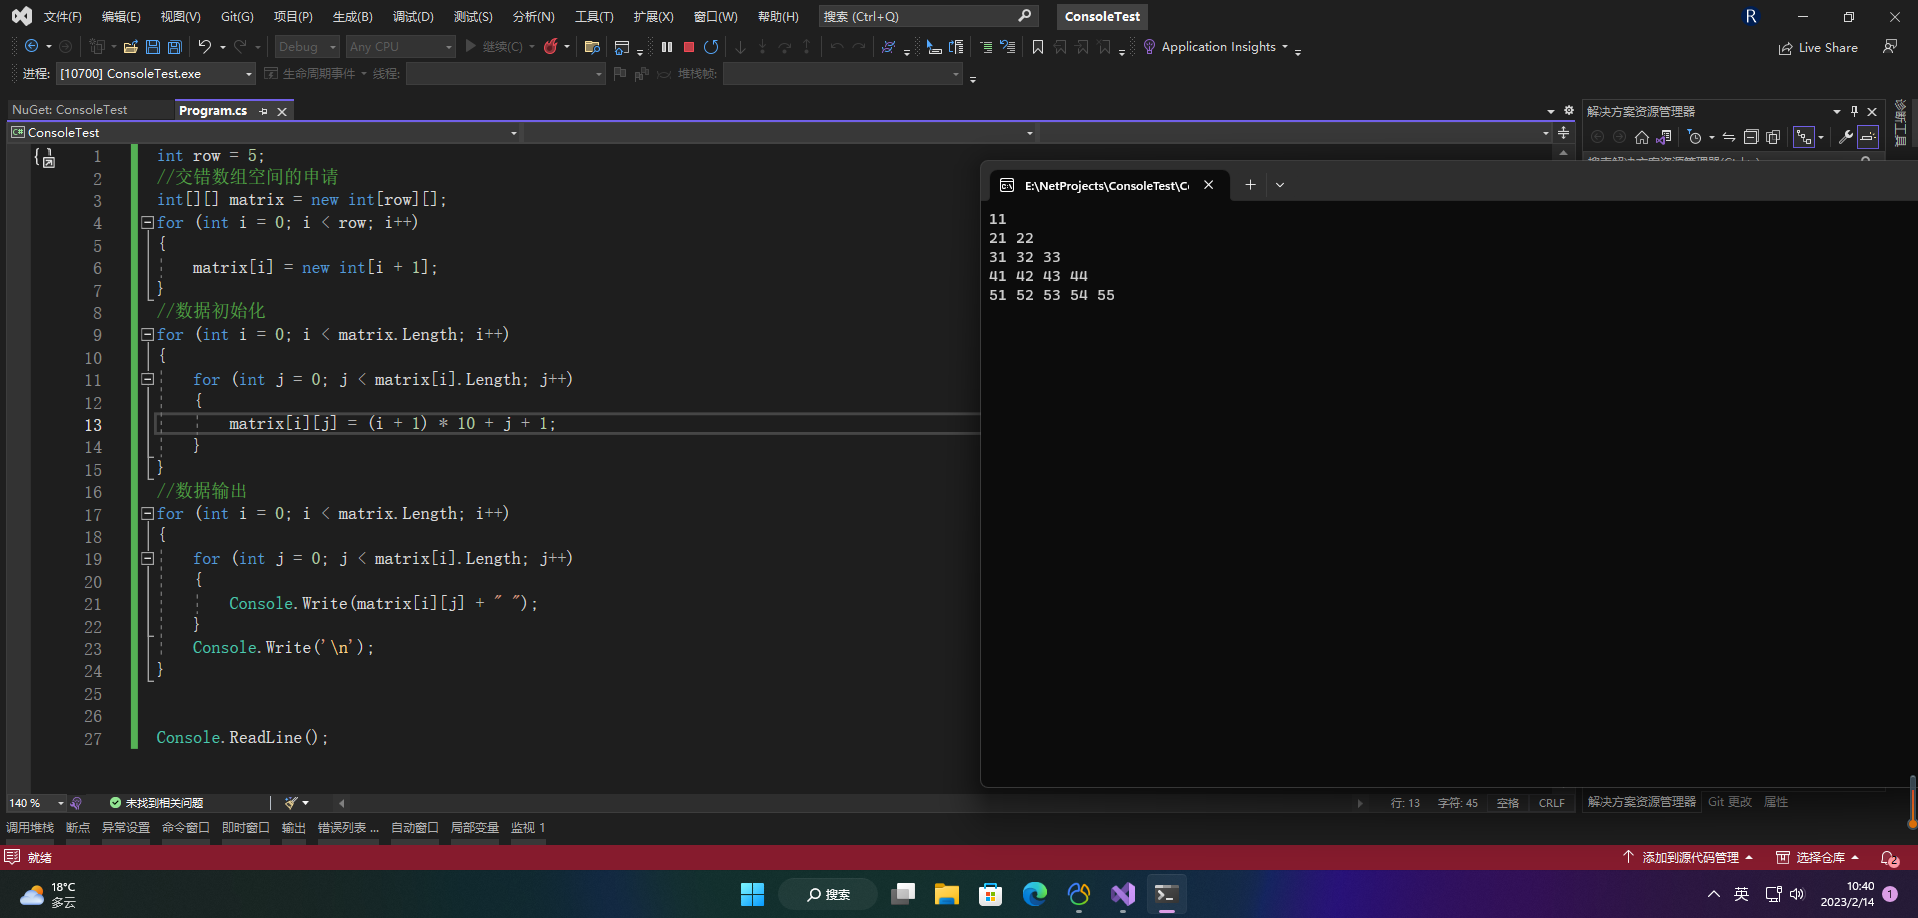Switch to the Git 更改 tab
The image size is (1918, 918).
(x=1729, y=802)
